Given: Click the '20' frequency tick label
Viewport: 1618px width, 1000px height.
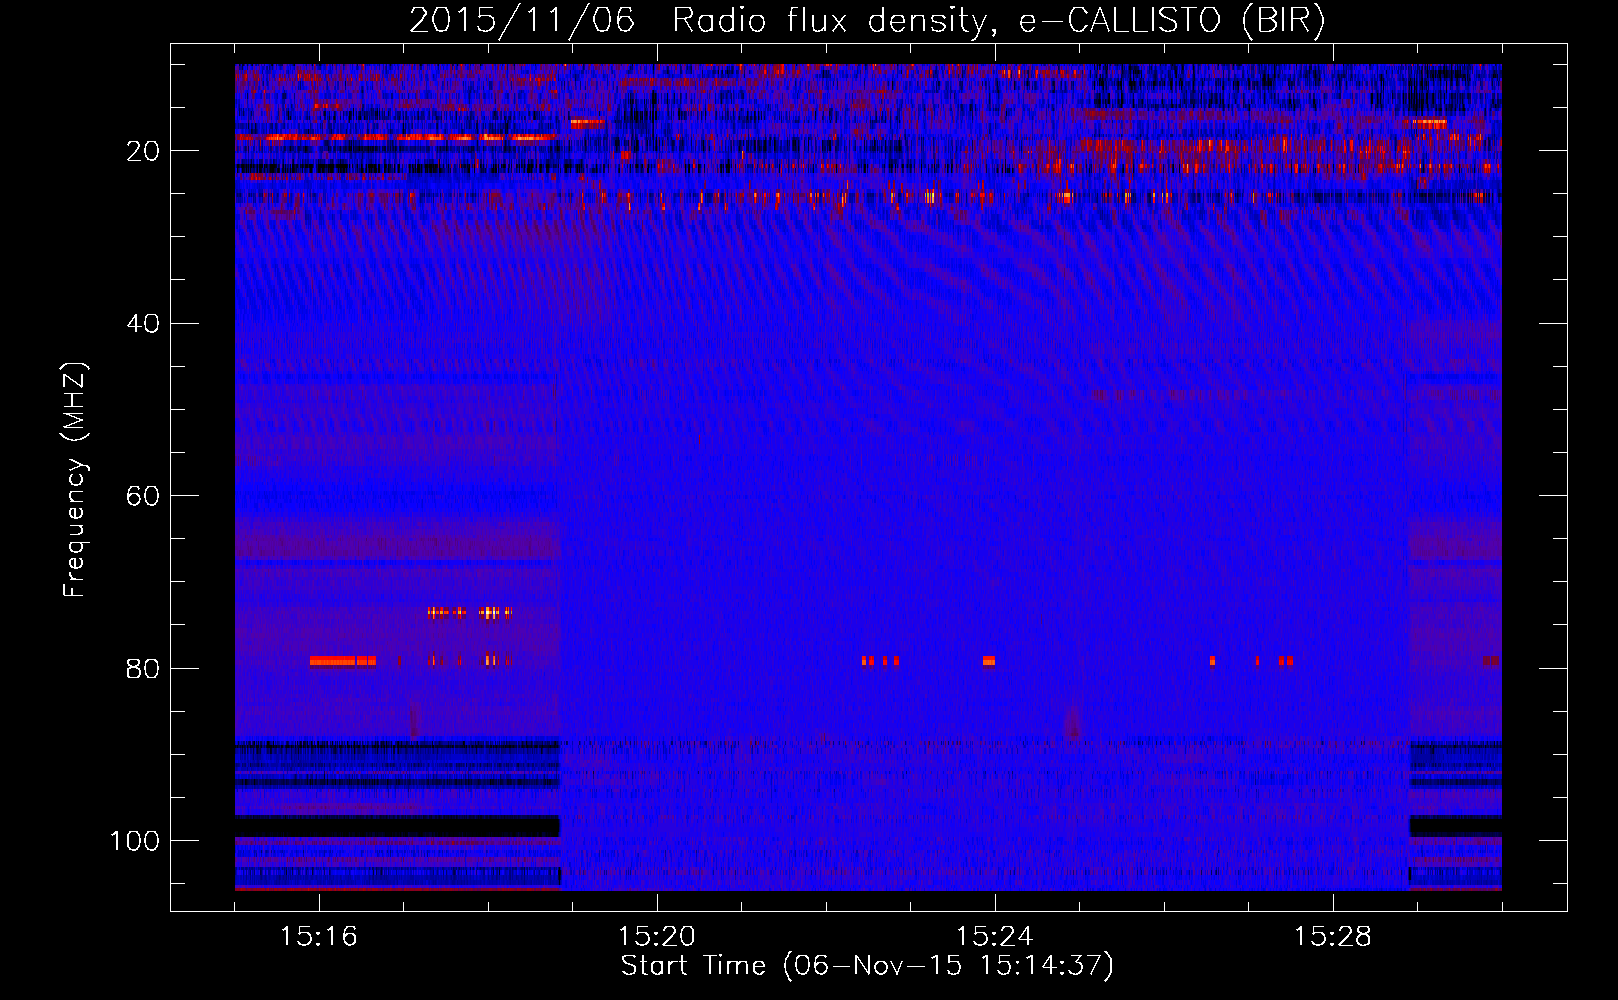Looking at the screenshot, I should [x=143, y=151].
